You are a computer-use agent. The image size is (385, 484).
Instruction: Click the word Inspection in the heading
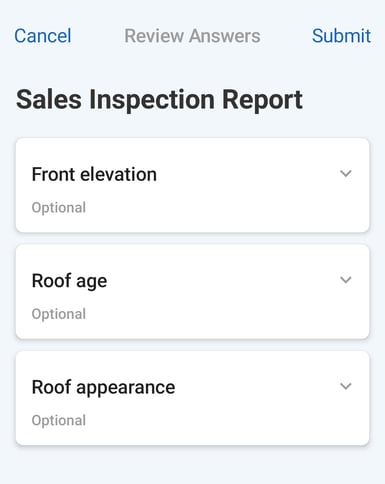(152, 100)
